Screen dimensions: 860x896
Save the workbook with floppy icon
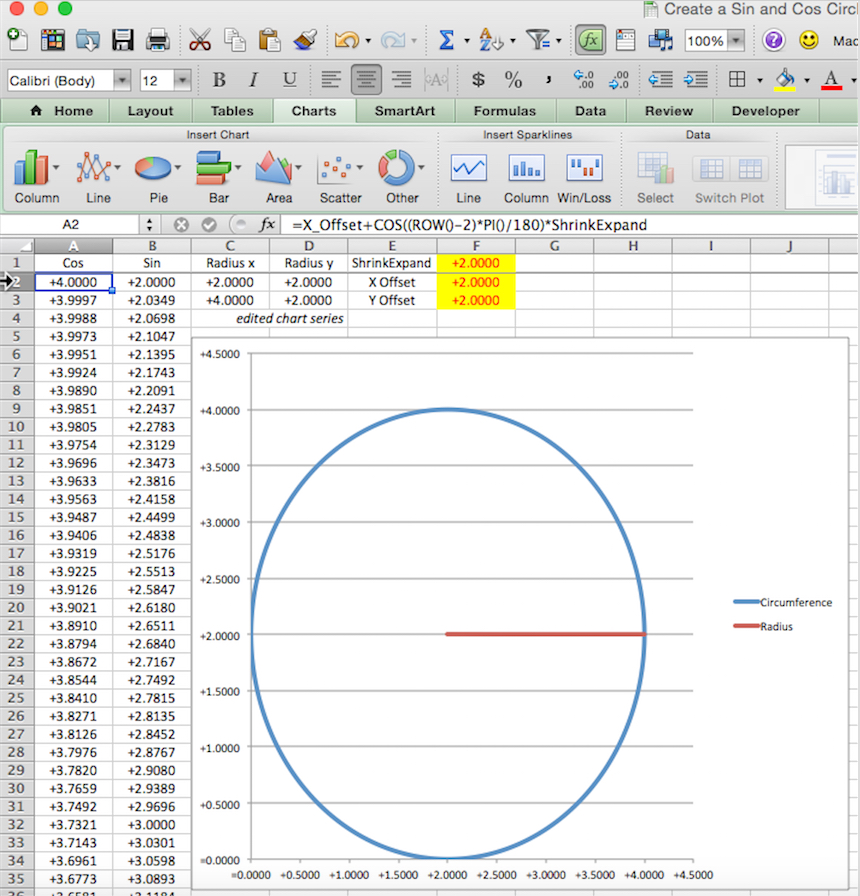click(x=123, y=41)
